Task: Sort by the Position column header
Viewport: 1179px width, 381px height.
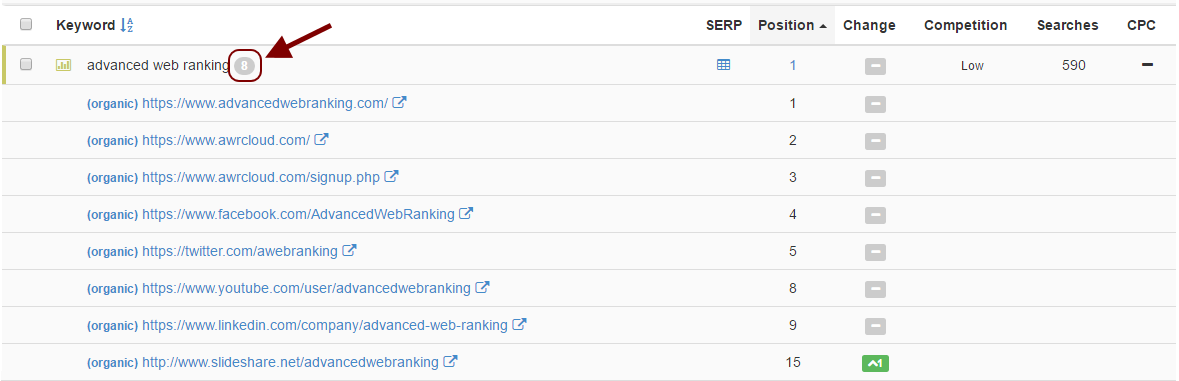Action: coord(793,25)
